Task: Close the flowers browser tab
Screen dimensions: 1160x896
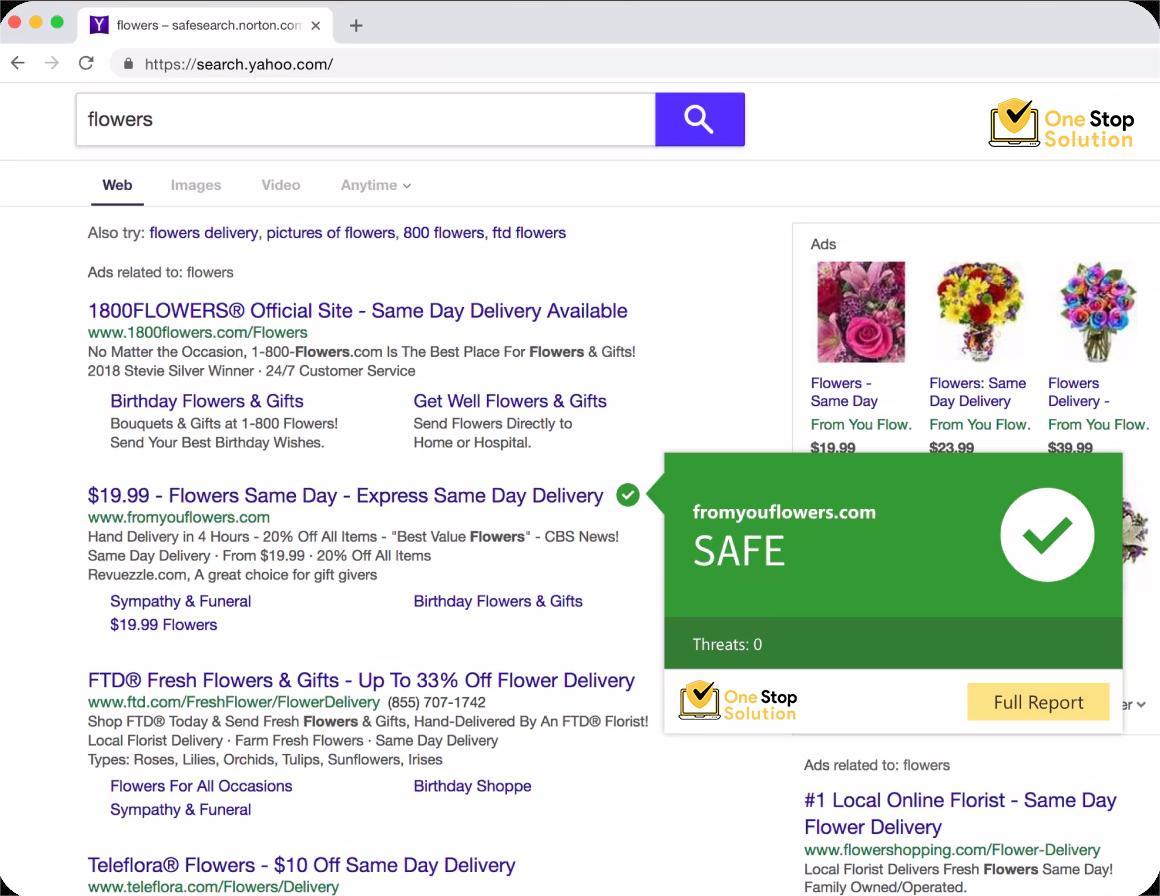Action: coord(316,25)
